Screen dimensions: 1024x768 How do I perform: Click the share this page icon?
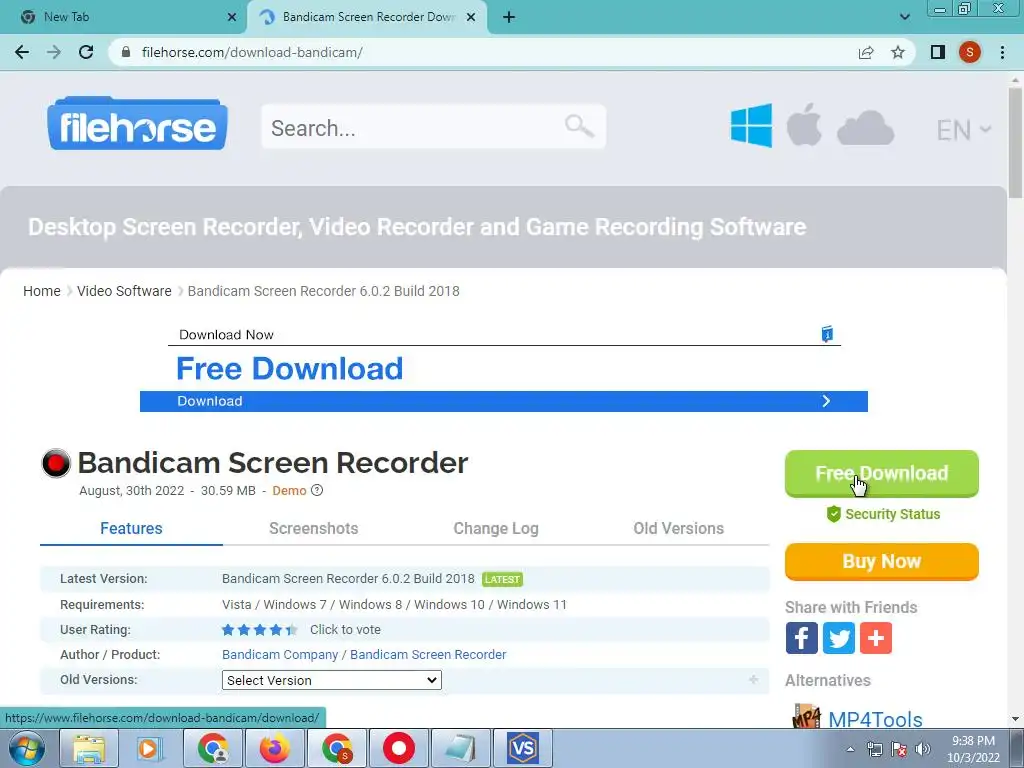pyautogui.click(x=866, y=52)
